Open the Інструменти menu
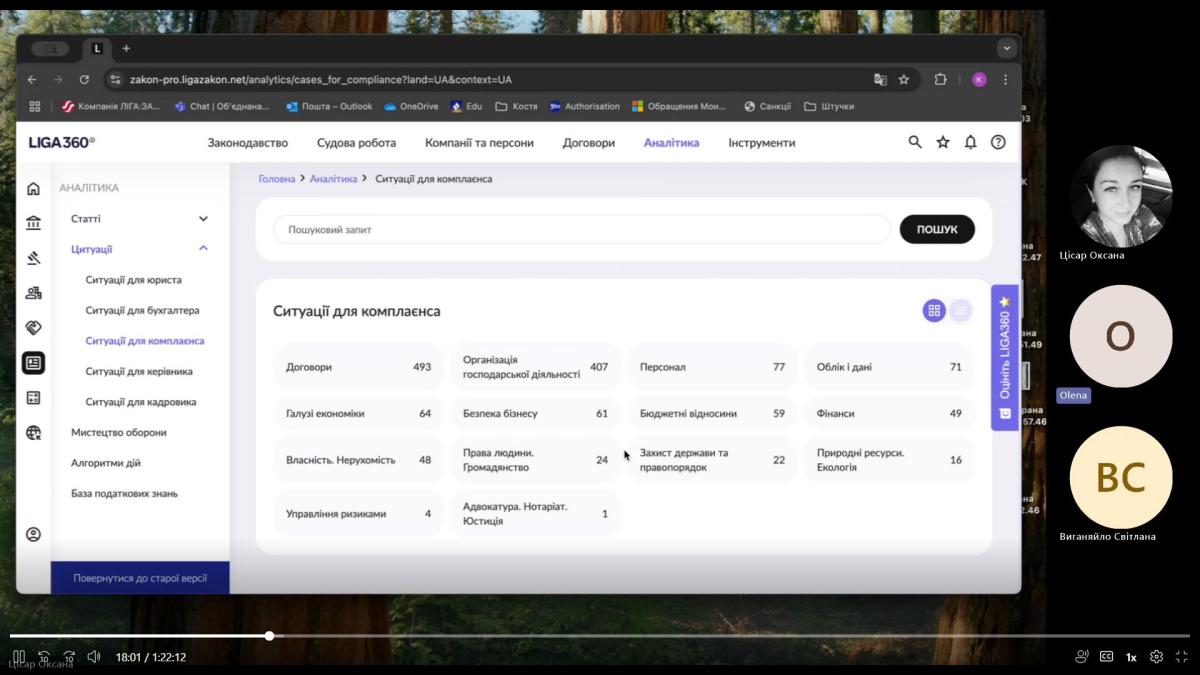The width and height of the screenshot is (1200, 675). coord(761,143)
